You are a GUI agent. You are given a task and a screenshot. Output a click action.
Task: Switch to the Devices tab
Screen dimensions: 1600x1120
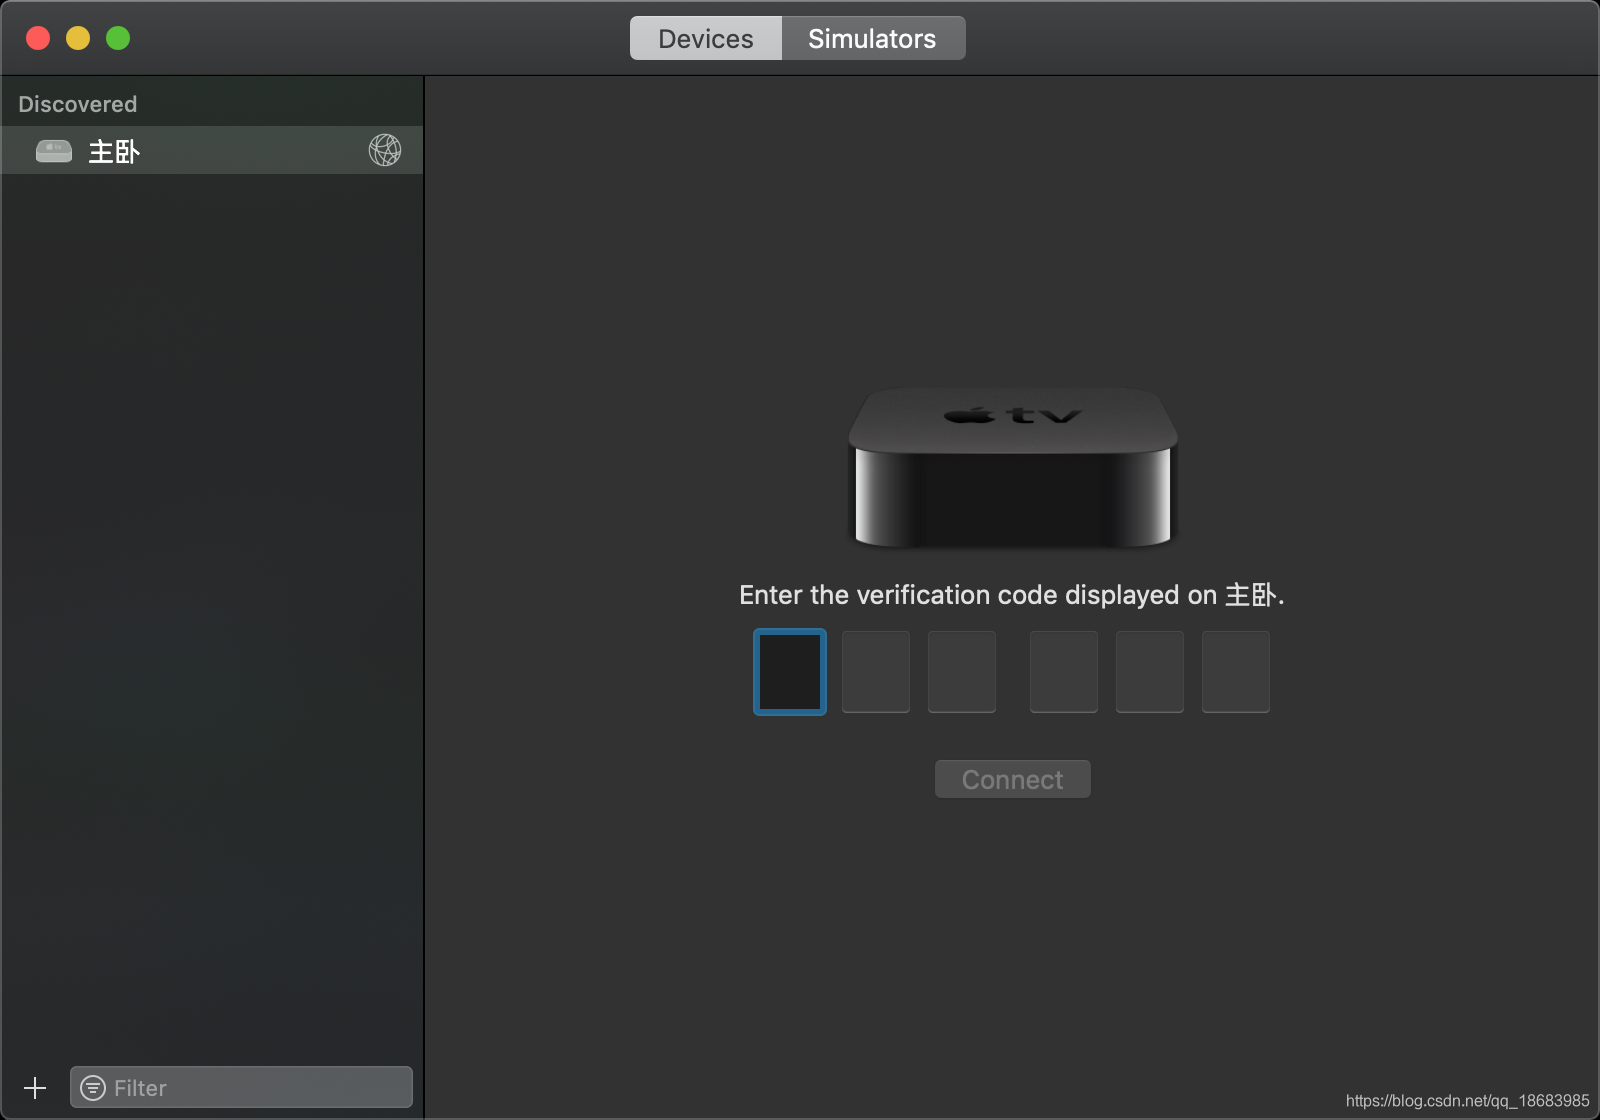[706, 39]
